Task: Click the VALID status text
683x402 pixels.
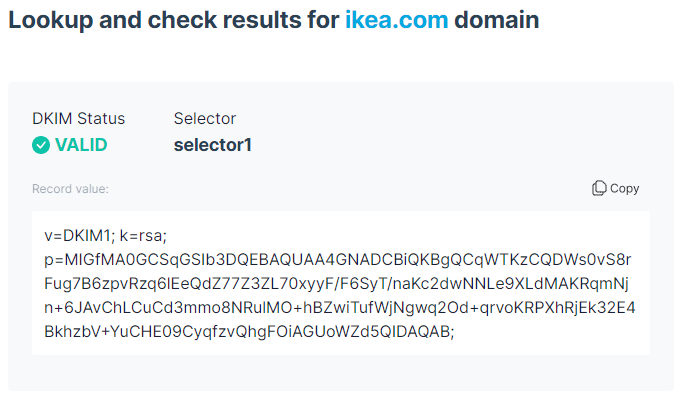Action: coord(81,145)
